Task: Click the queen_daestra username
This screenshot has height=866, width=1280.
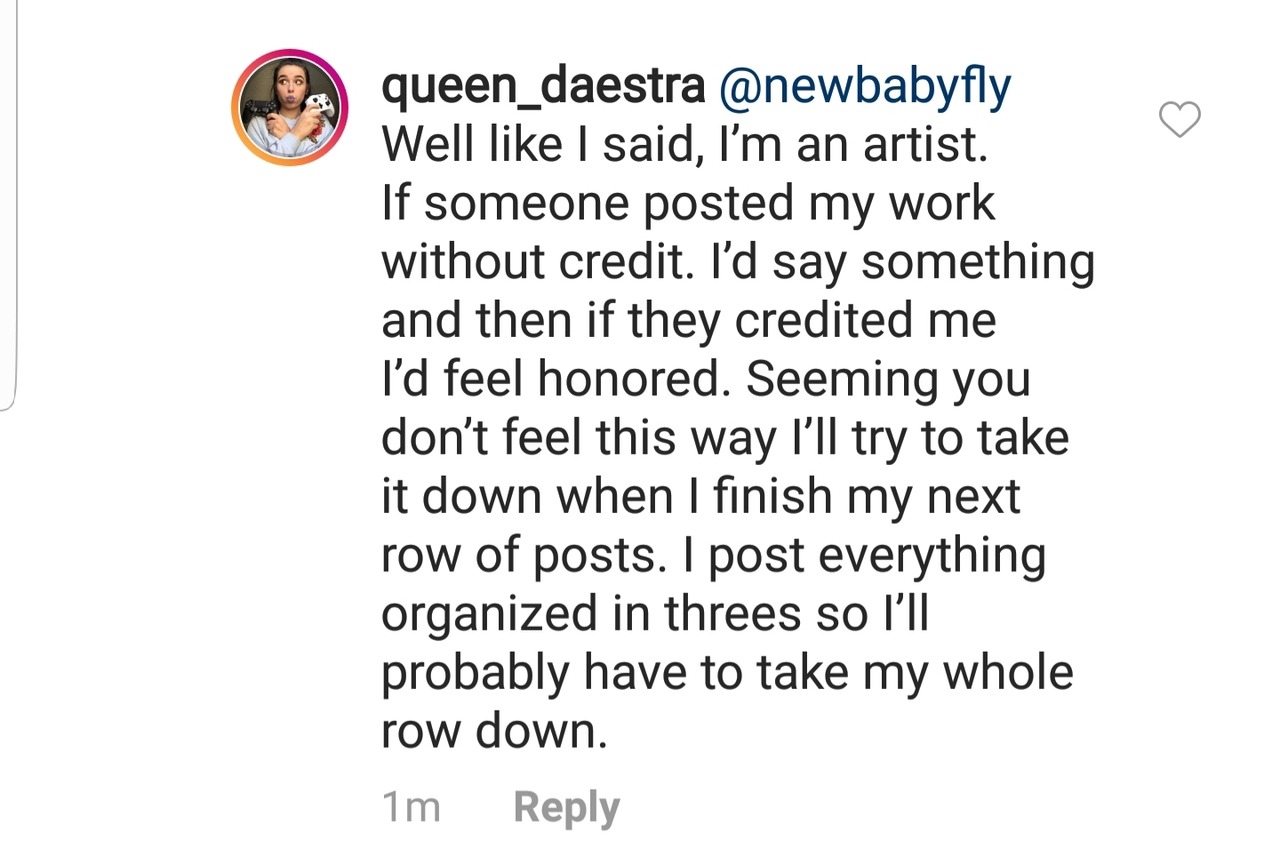Action: tap(542, 88)
